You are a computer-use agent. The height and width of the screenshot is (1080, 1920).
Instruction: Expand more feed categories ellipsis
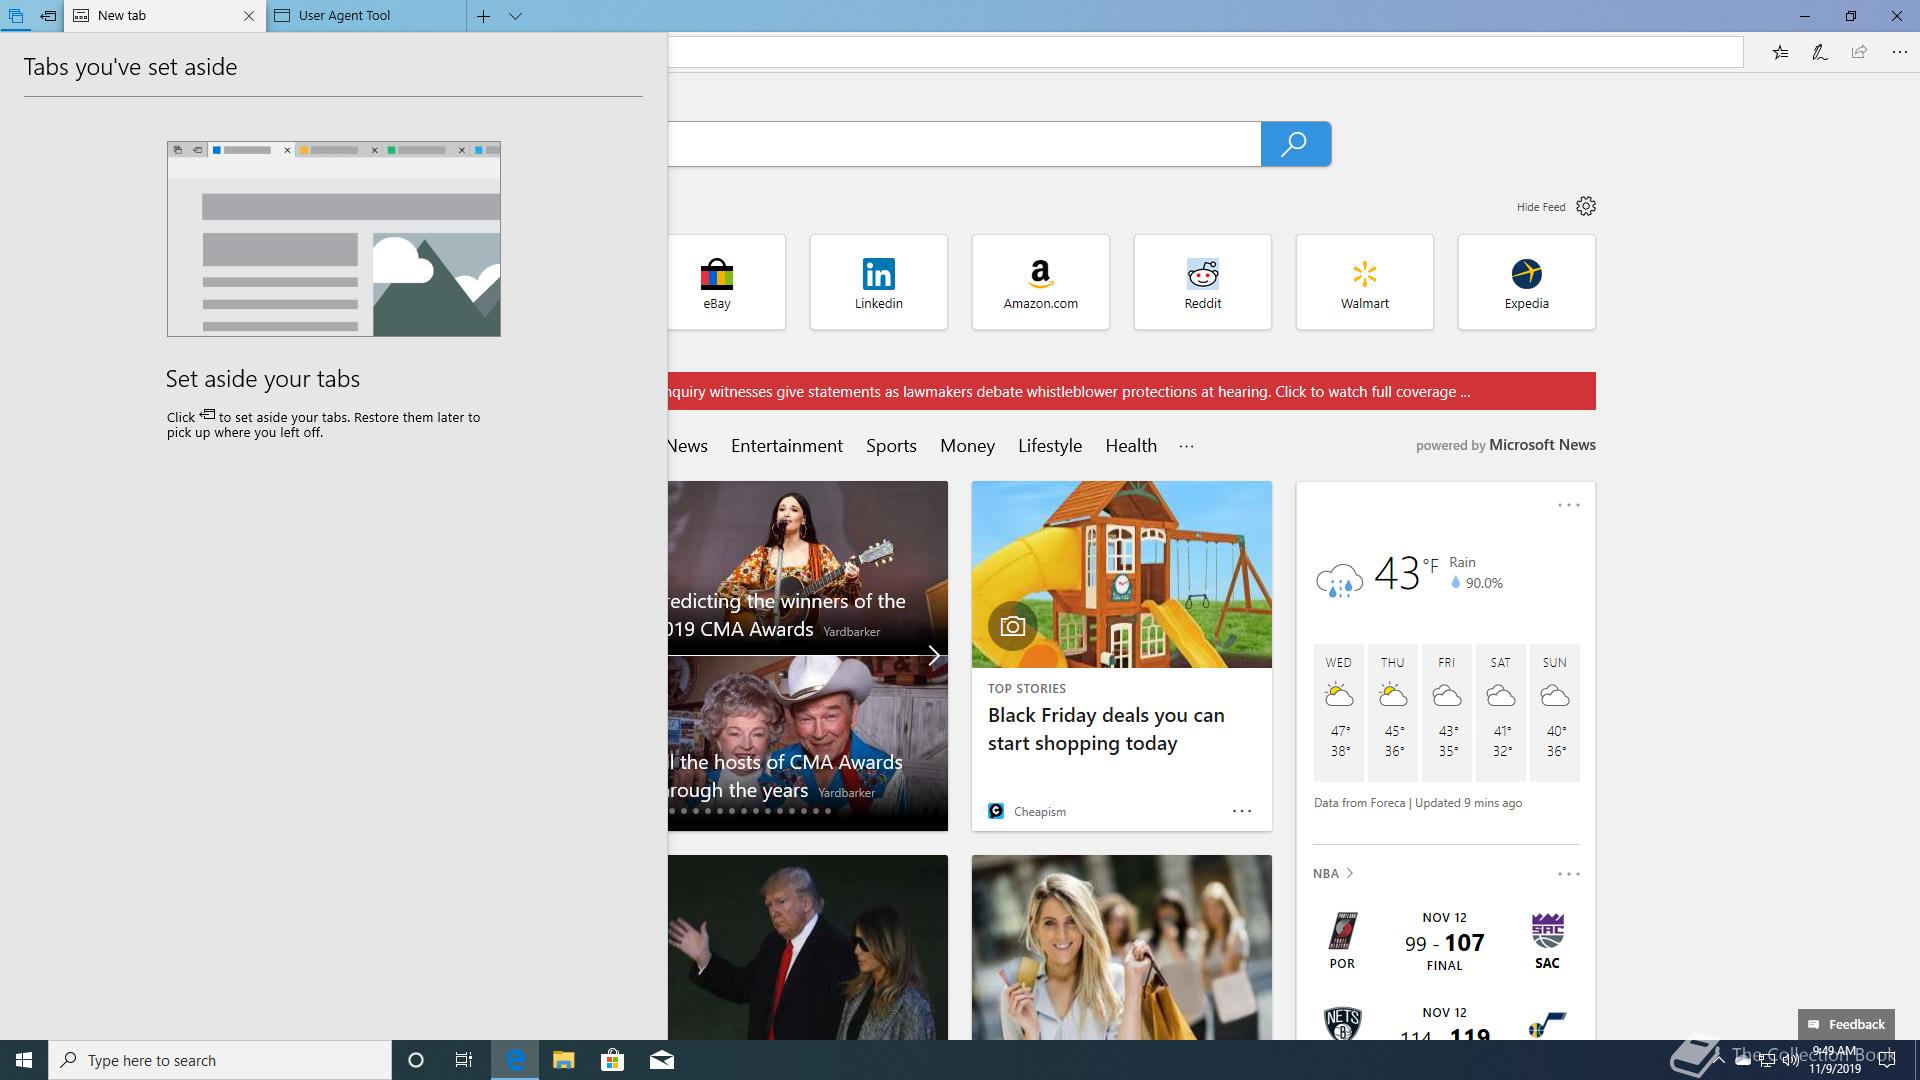pyautogui.click(x=1186, y=447)
